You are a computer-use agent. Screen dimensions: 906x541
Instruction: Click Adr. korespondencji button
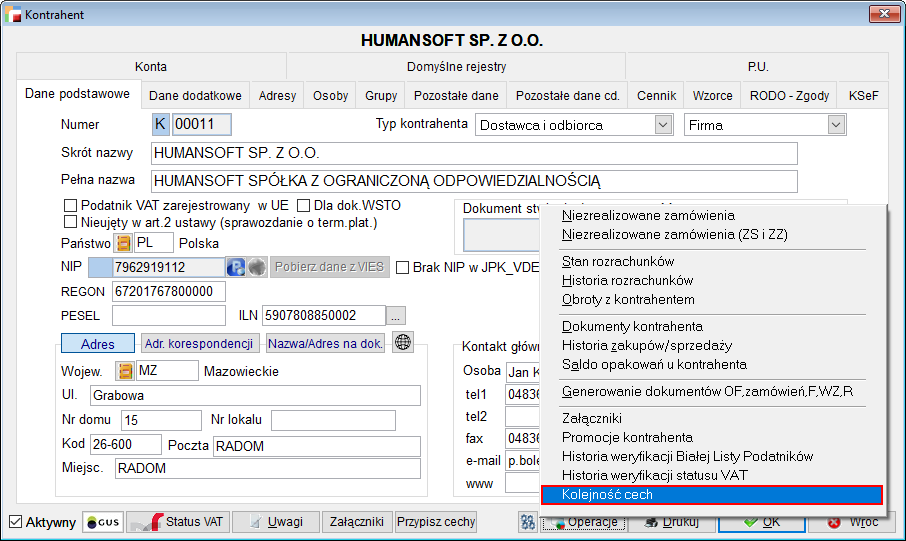199,343
